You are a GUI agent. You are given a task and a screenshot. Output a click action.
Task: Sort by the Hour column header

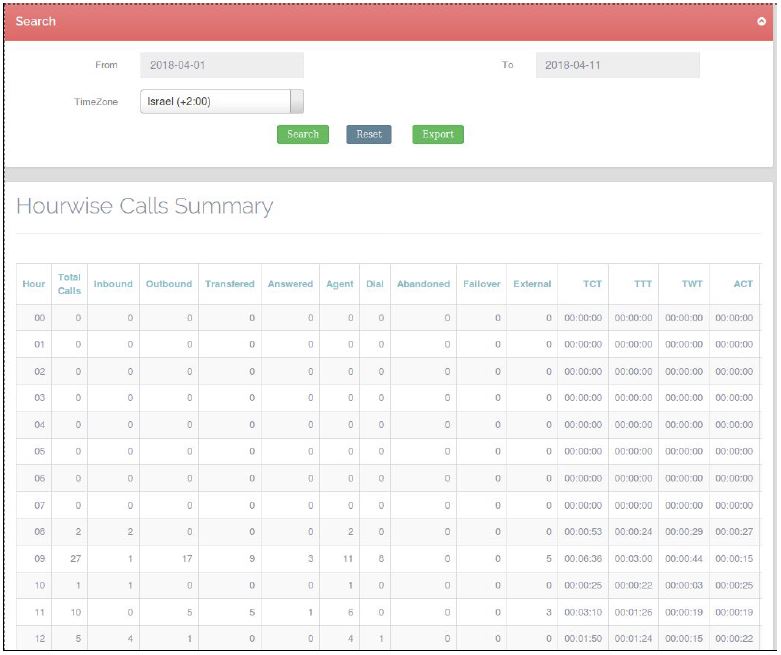(x=33, y=284)
